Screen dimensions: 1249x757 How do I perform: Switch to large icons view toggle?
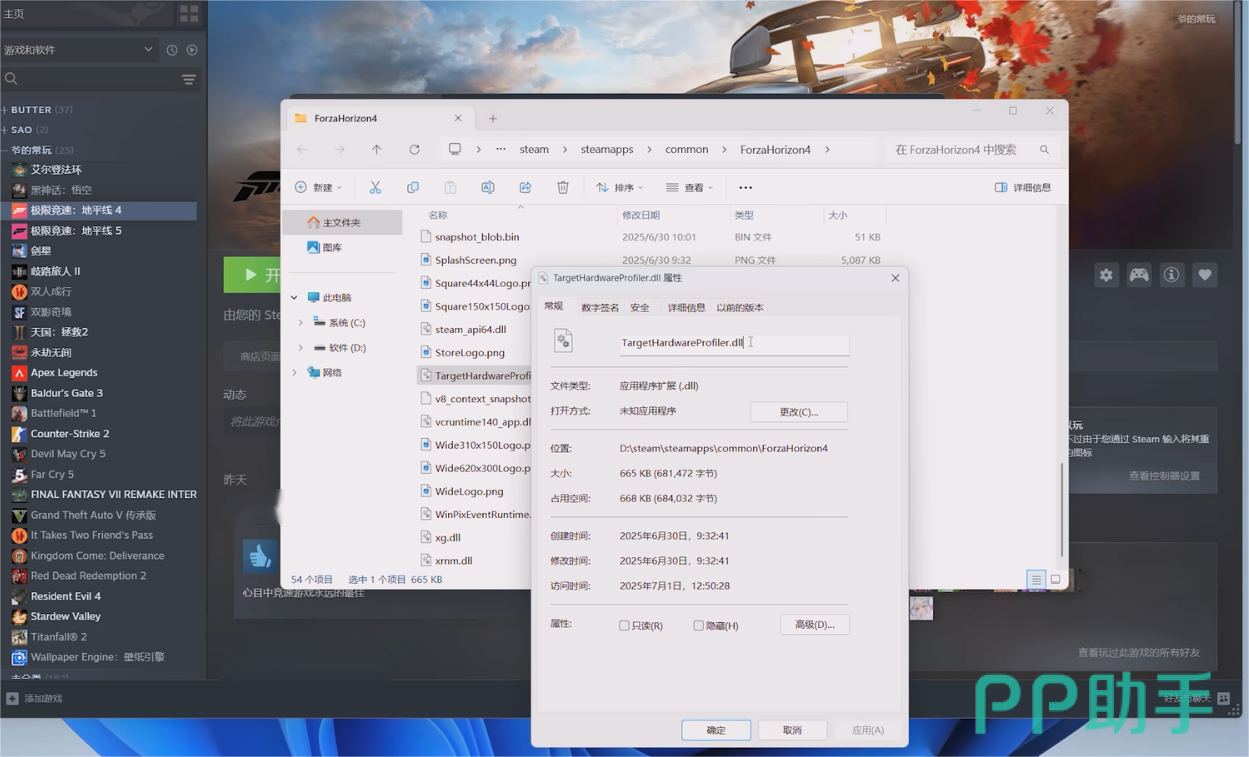pyautogui.click(x=1055, y=580)
